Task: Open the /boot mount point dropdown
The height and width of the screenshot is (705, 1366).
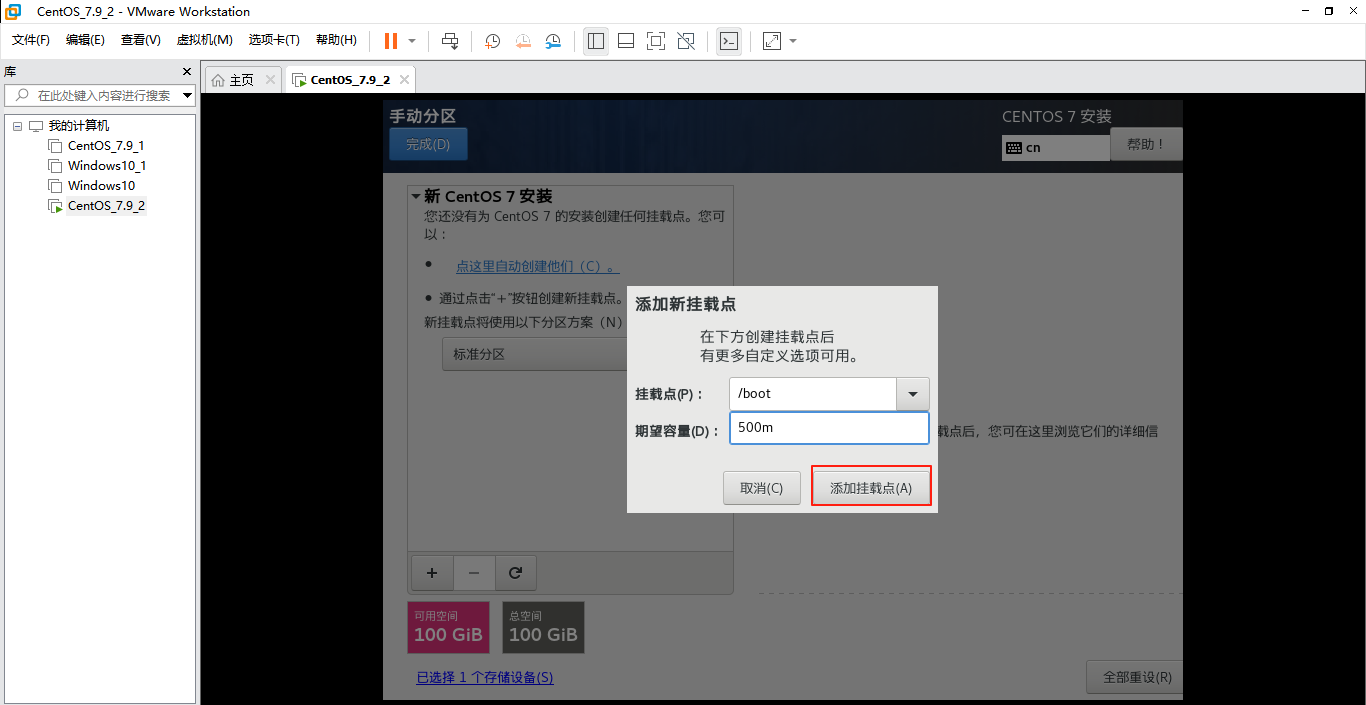Action: pyautogui.click(x=911, y=393)
